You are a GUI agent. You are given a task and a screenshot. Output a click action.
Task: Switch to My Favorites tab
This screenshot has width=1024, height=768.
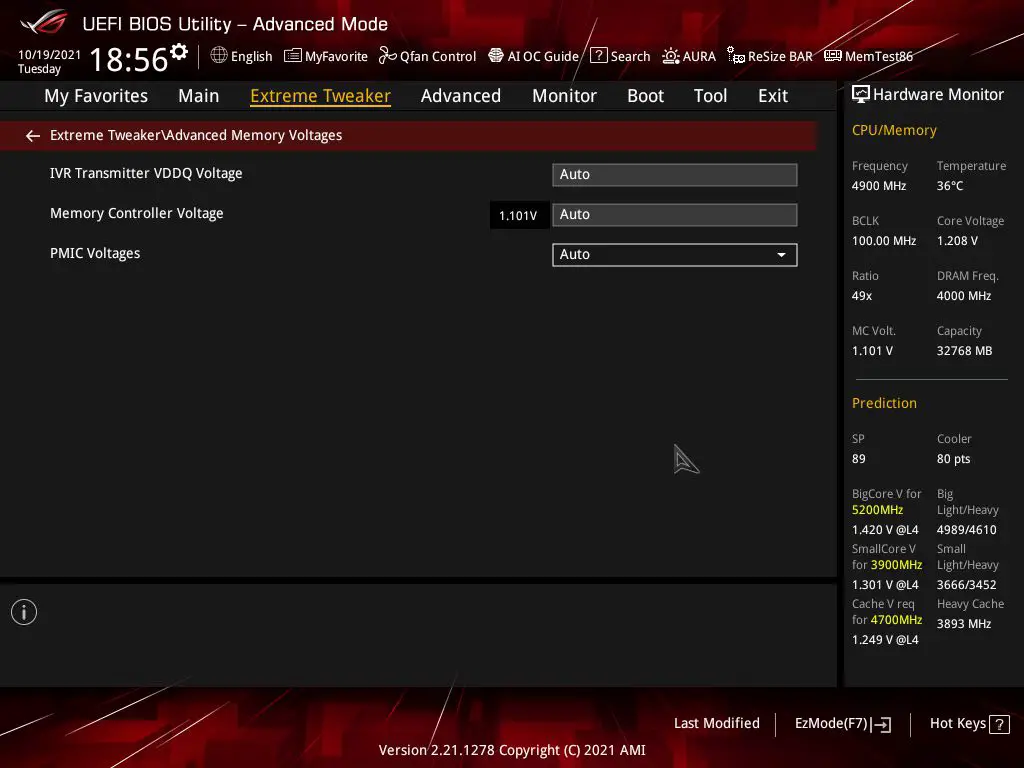(x=96, y=96)
